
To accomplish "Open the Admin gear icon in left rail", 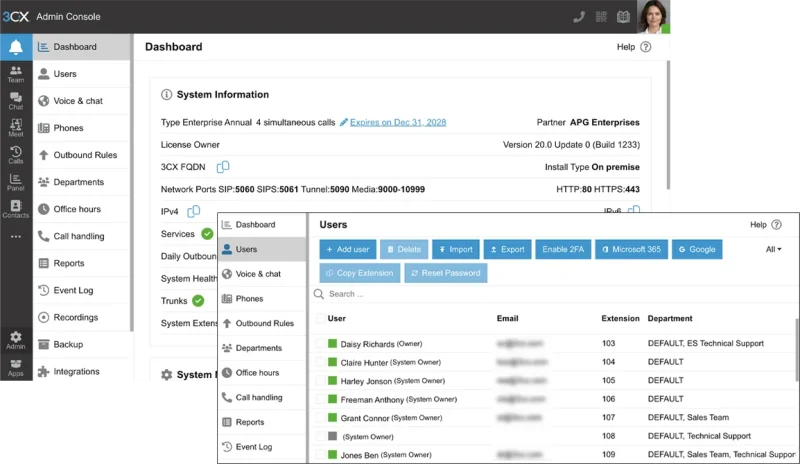I will click(16, 340).
